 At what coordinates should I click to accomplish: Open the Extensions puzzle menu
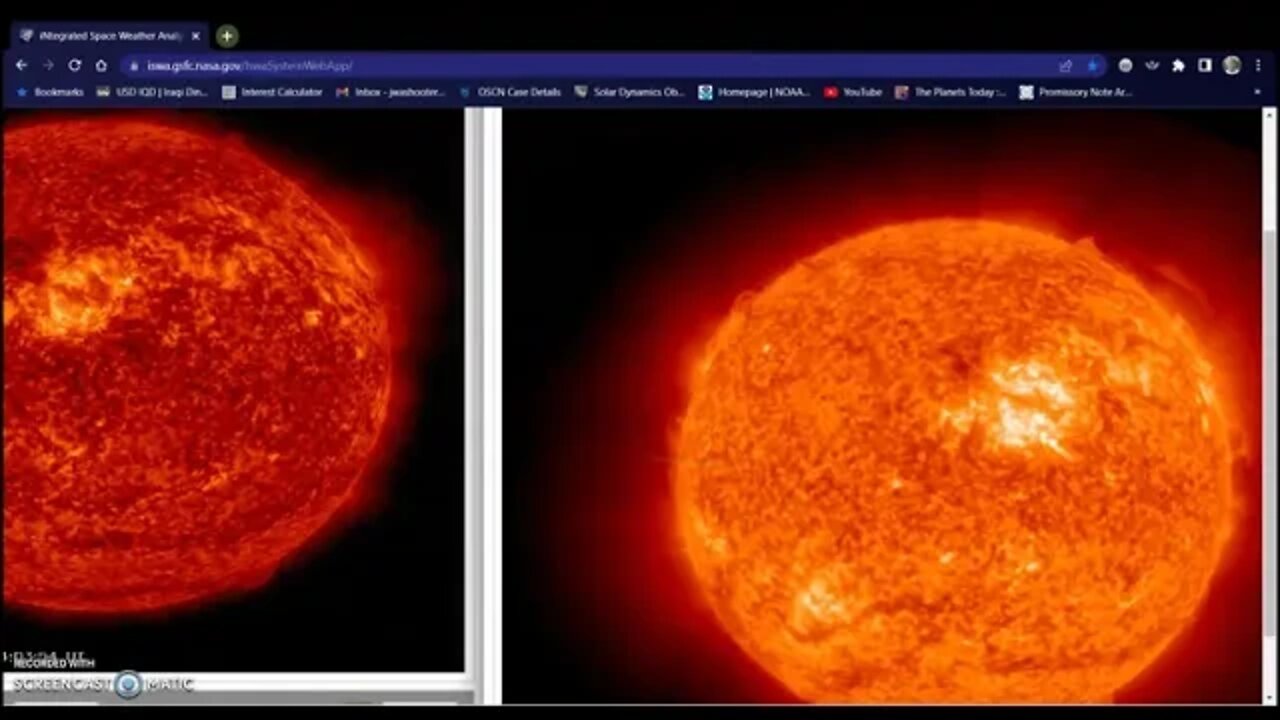1178,65
